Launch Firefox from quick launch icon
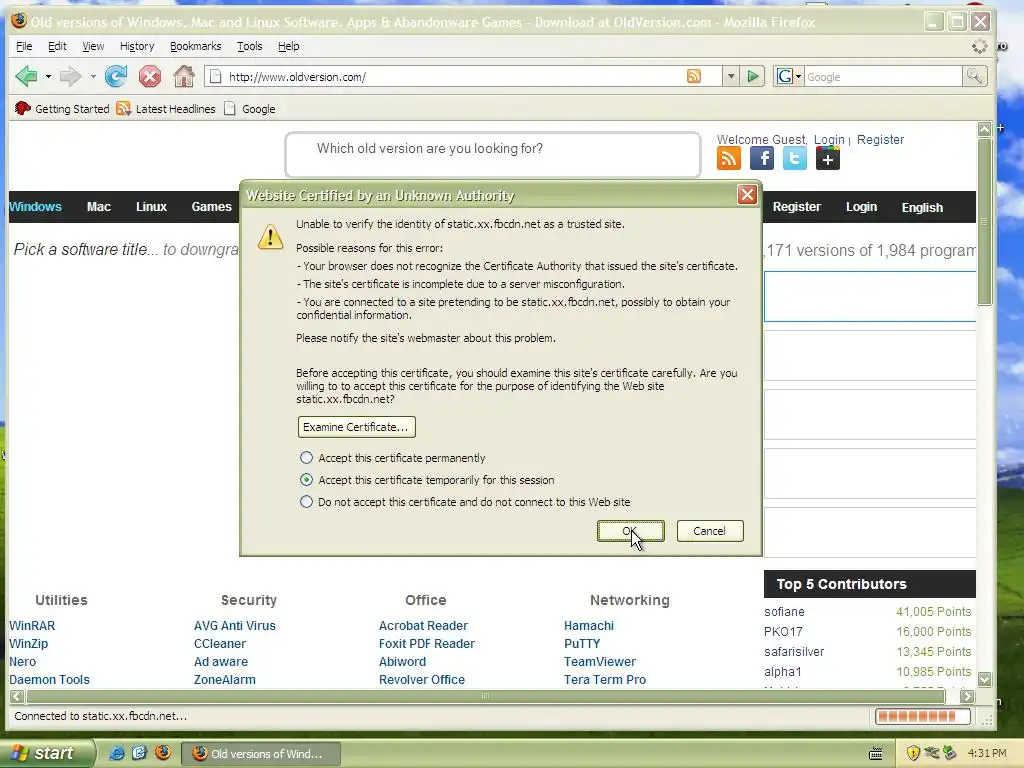This screenshot has width=1024, height=768. click(x=163, y=753)
